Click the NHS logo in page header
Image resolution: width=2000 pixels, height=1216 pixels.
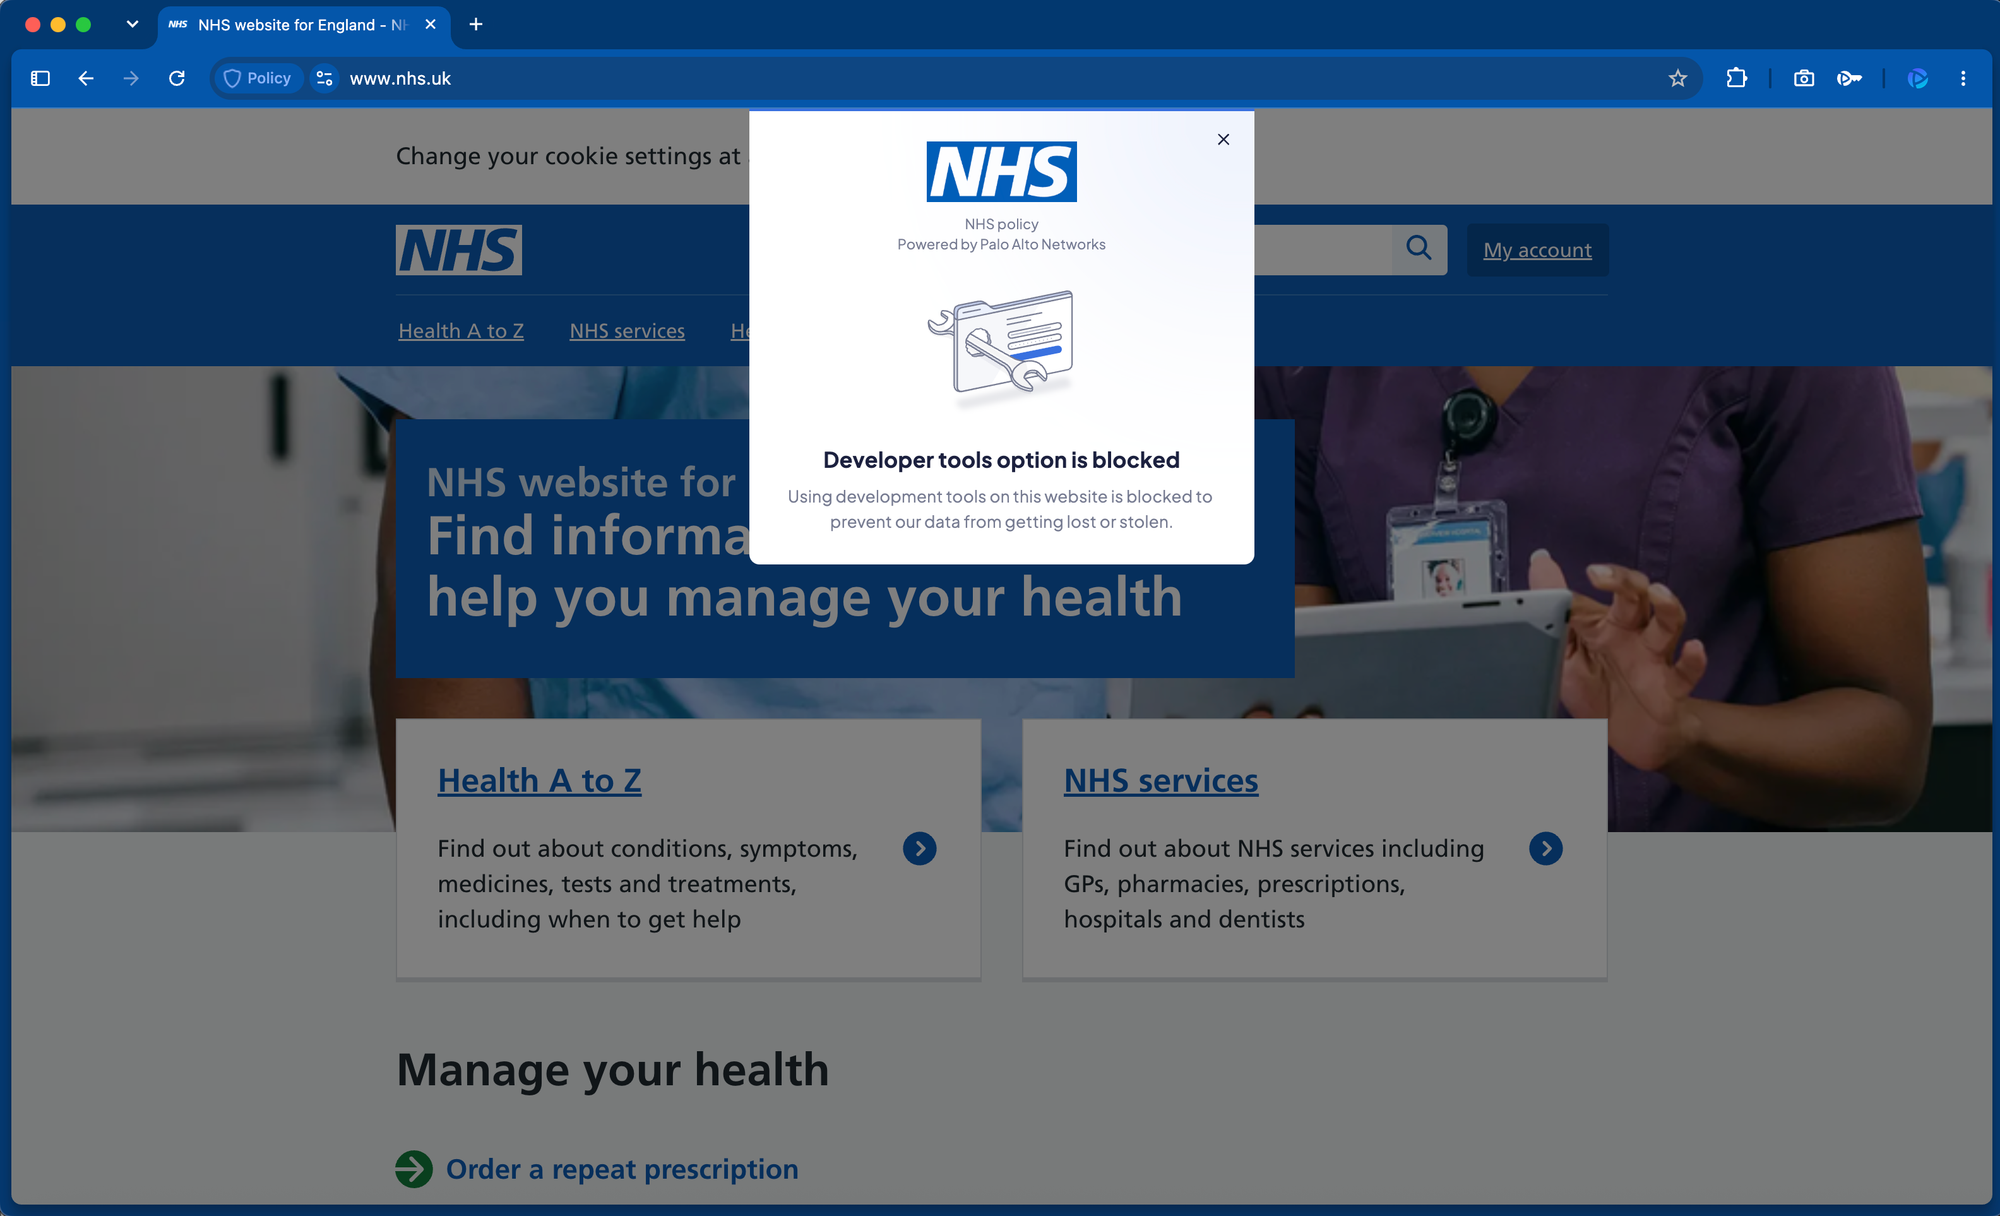[459, 250]
